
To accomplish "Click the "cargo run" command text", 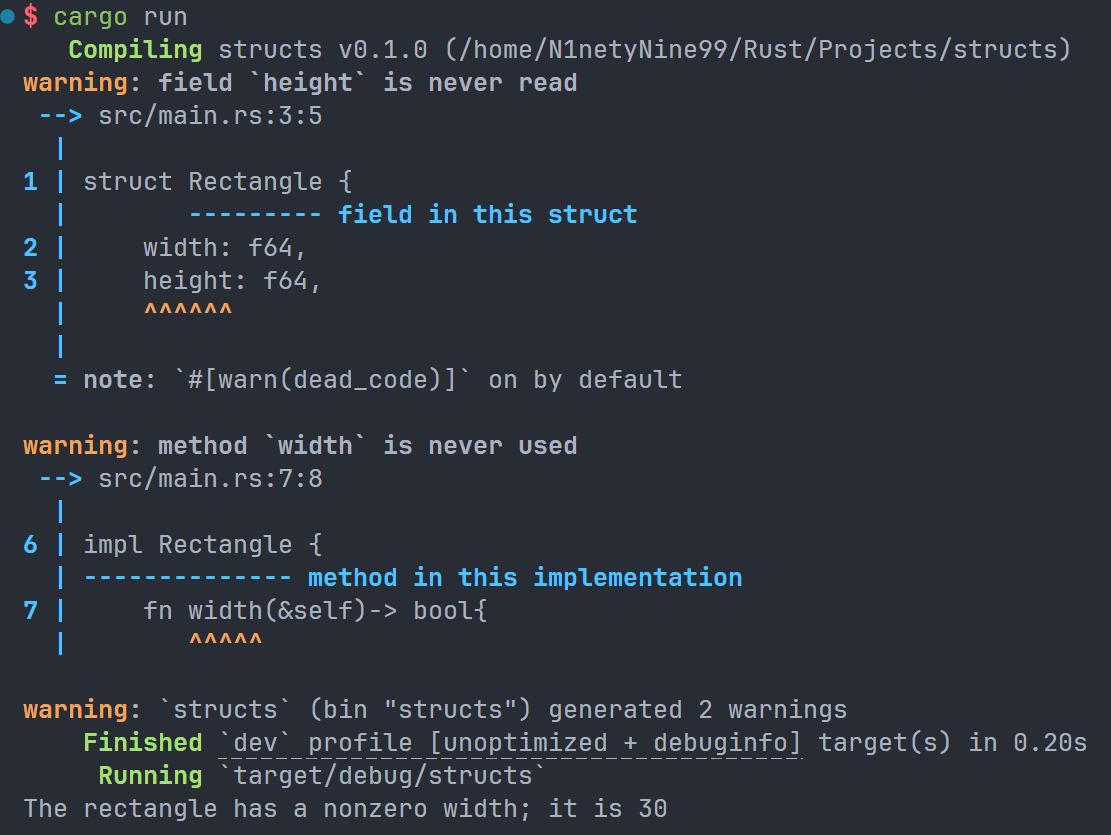I will tap(120, 17).
